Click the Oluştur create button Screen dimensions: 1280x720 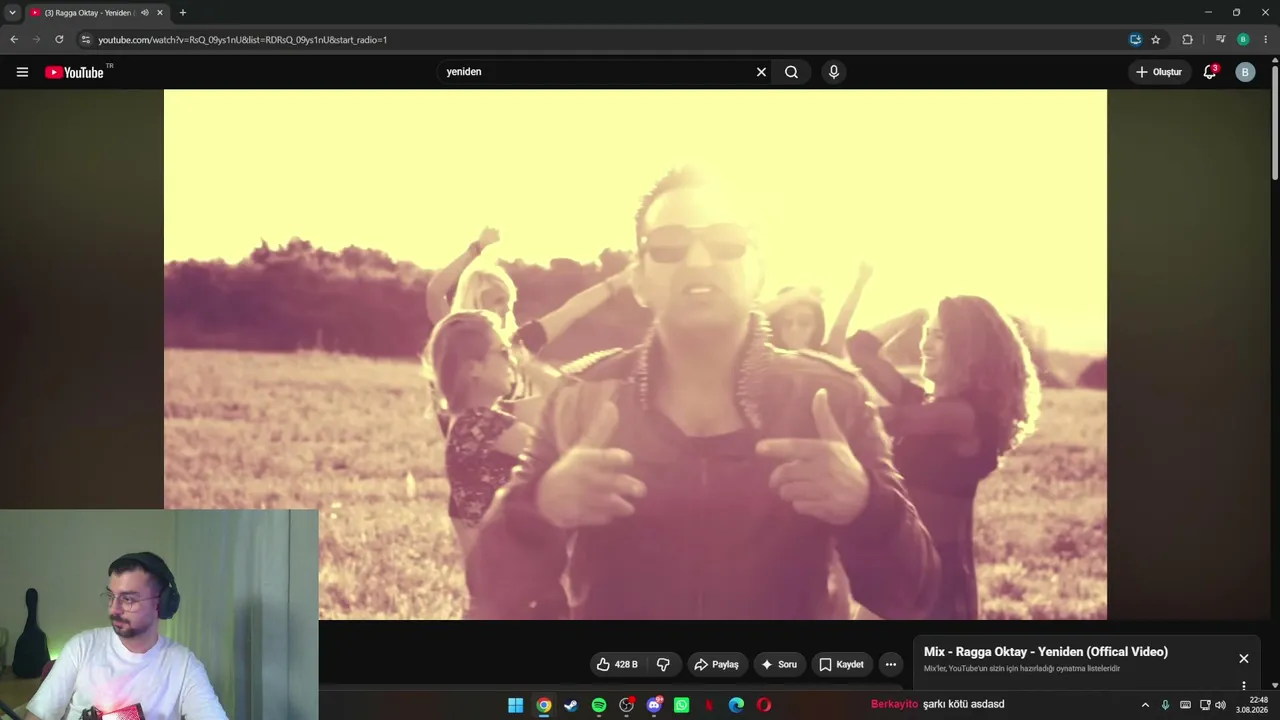(x=1160, y=72)
